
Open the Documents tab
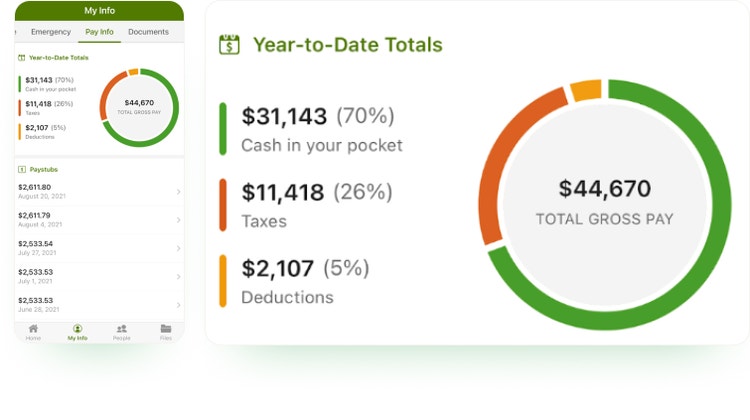point(148,32)
